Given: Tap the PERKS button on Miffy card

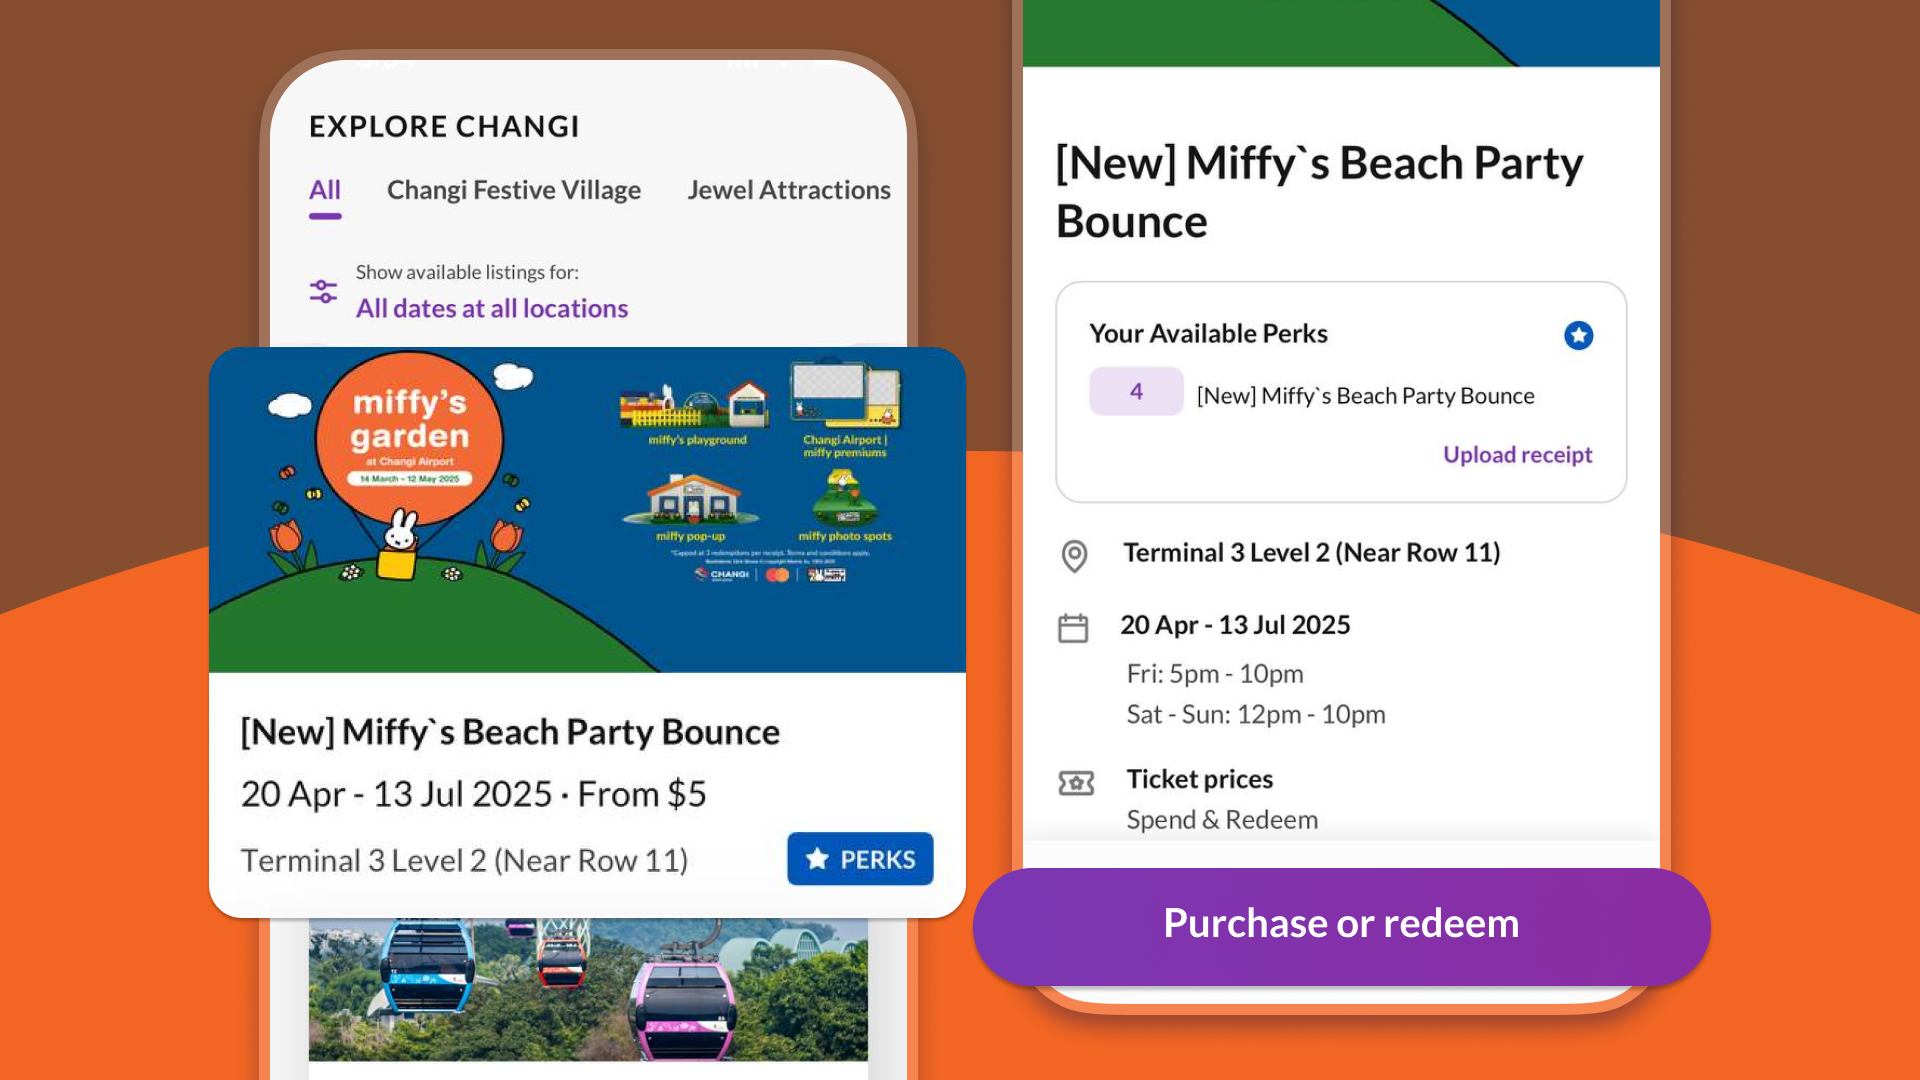Looking at the screenshot, I should tap(860, 859).
